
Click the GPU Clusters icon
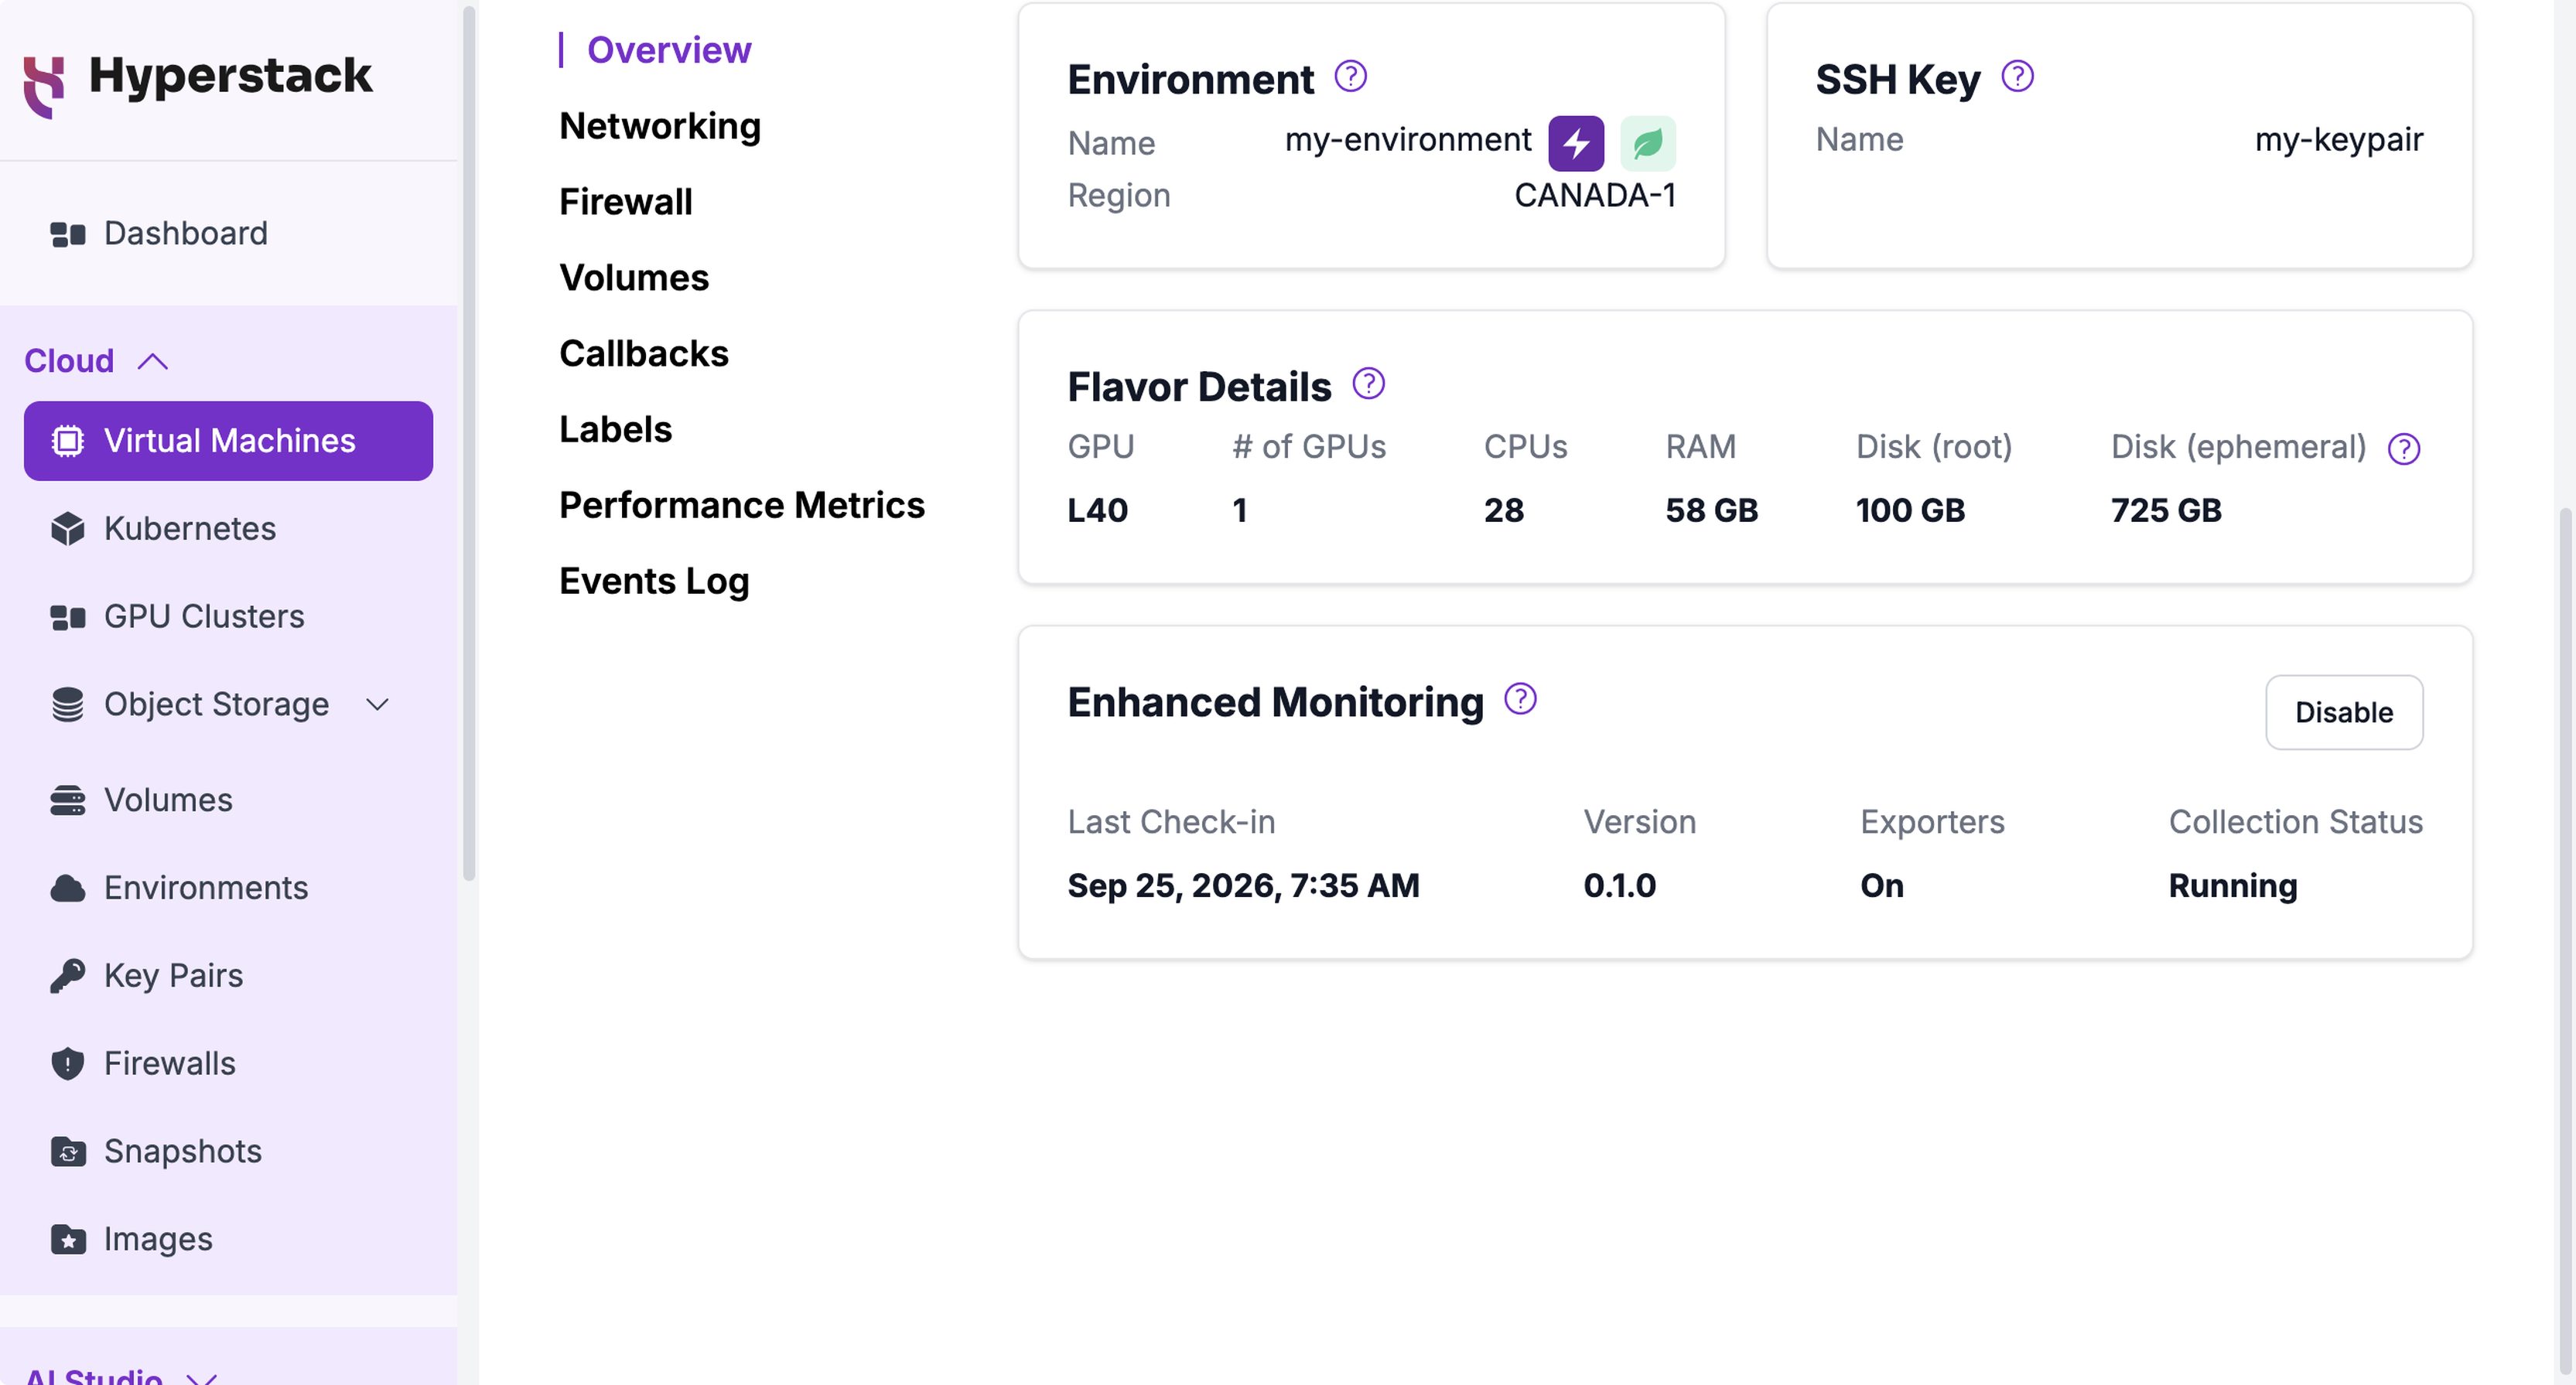pyautogui.click(x=67, y=617)
